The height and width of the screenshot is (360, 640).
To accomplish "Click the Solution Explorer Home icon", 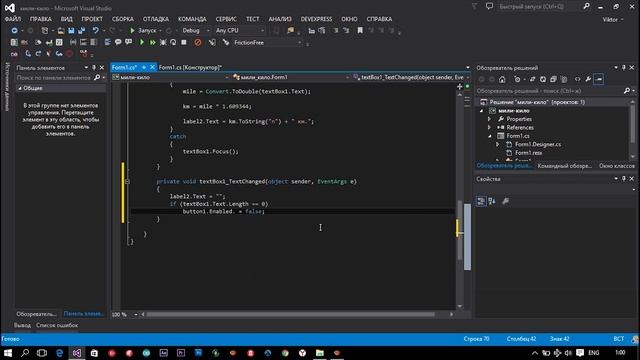I will 502,79.
